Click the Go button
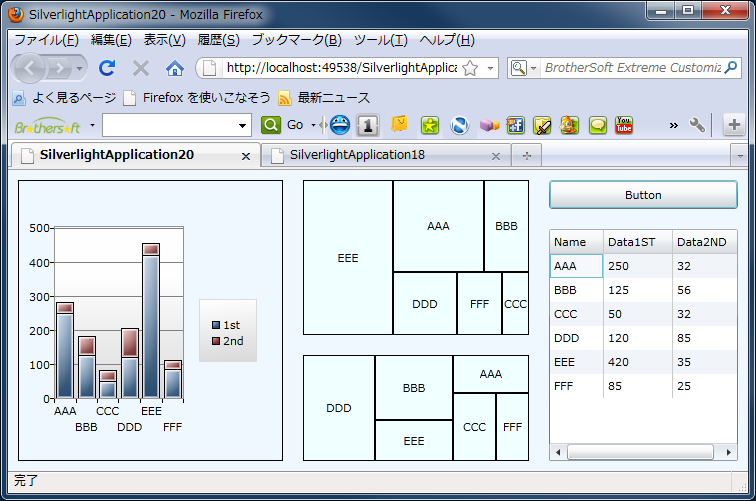Screen dimensions: 756x501 (x=295, y=125)
